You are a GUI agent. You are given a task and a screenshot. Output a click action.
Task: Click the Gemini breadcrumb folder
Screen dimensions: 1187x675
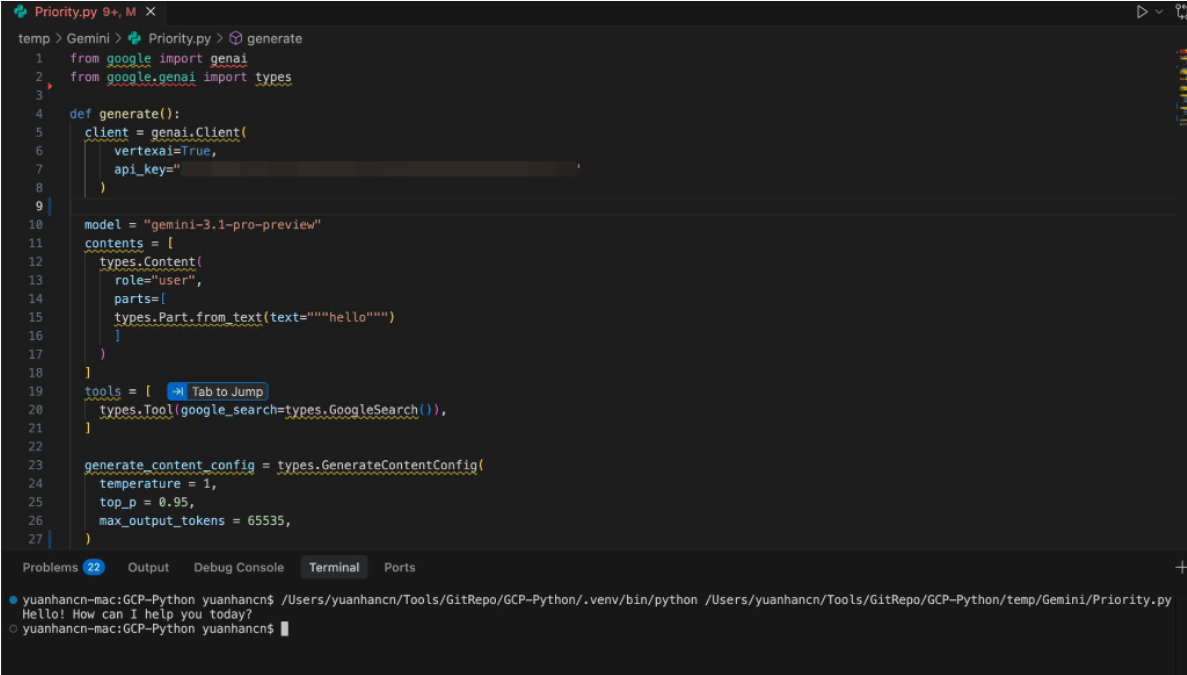click(88, 39)
